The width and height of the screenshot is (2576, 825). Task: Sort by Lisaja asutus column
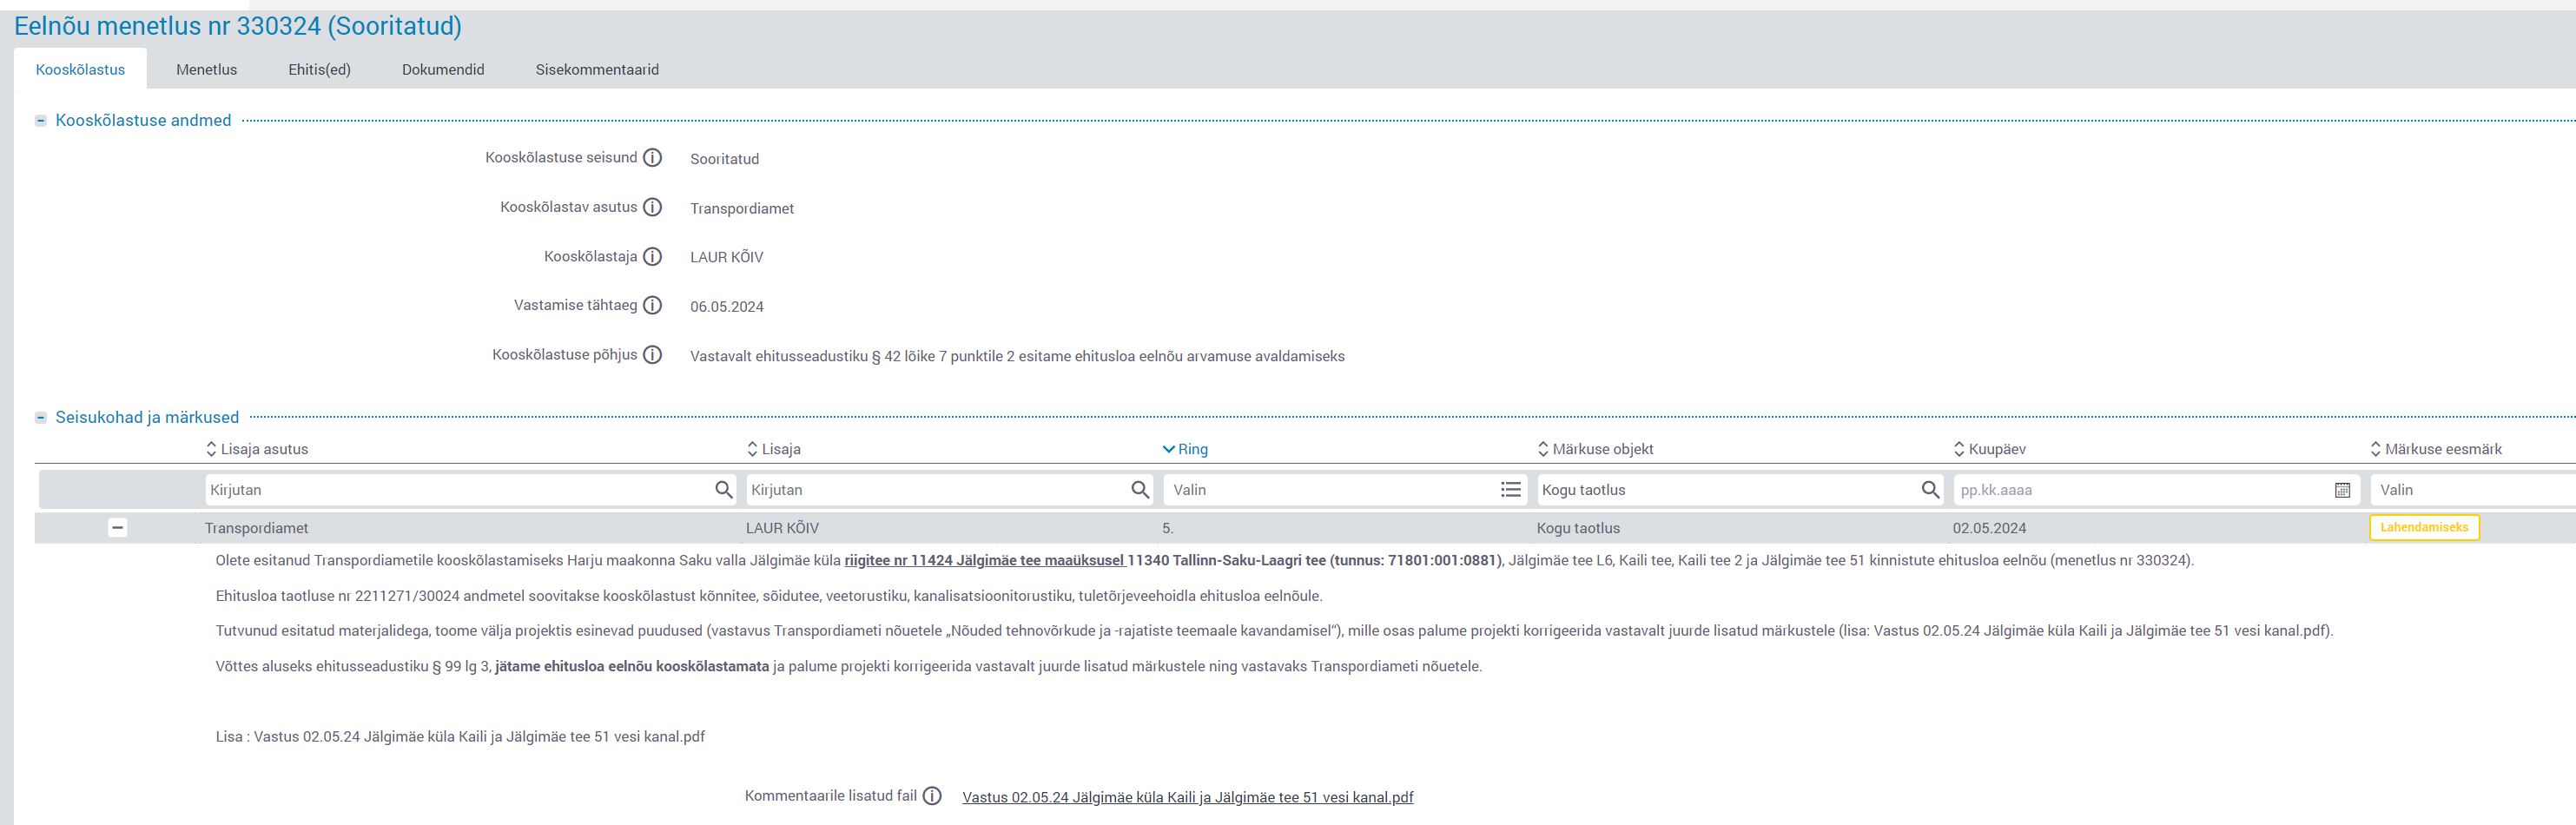(x=257, y=449)
